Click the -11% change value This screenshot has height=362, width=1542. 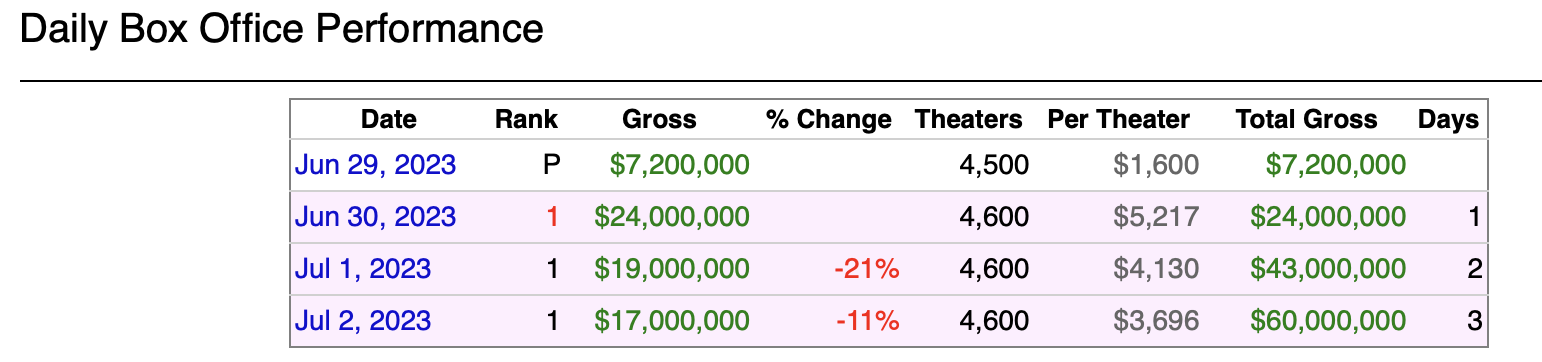click(x=866, y=320)
